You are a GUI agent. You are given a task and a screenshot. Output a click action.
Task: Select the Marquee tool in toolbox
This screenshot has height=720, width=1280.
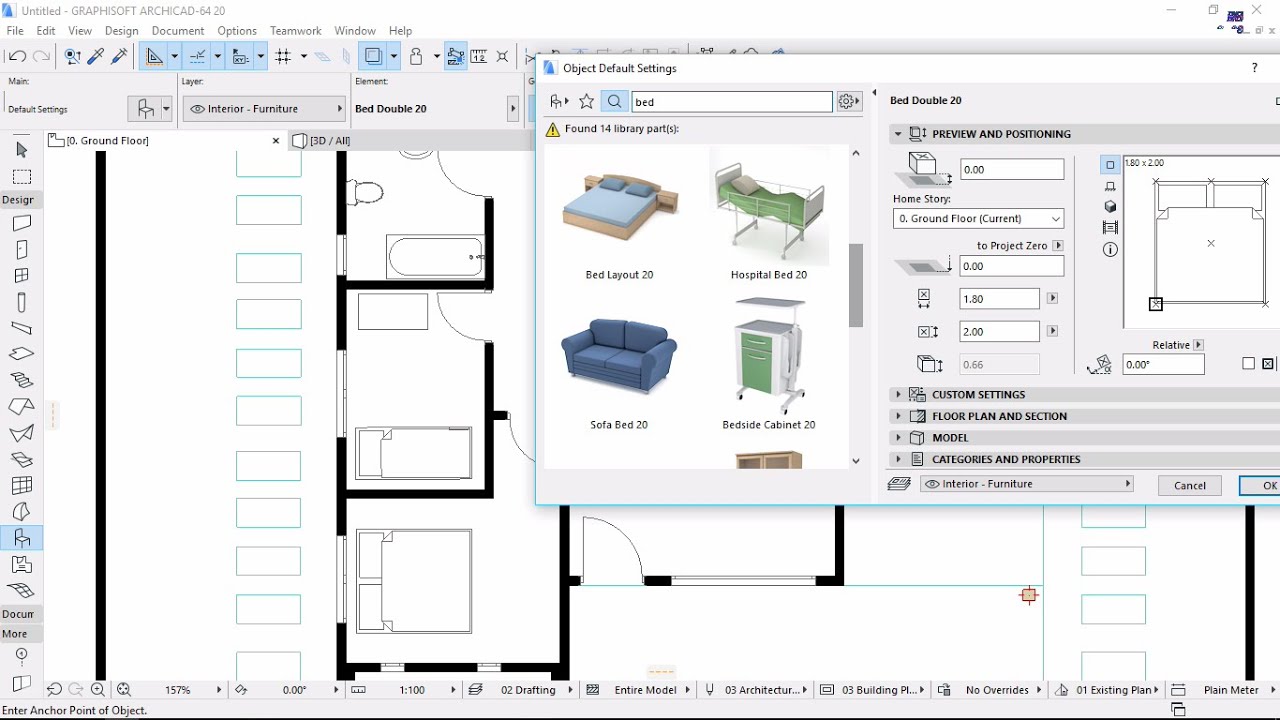tap(21, 177)
